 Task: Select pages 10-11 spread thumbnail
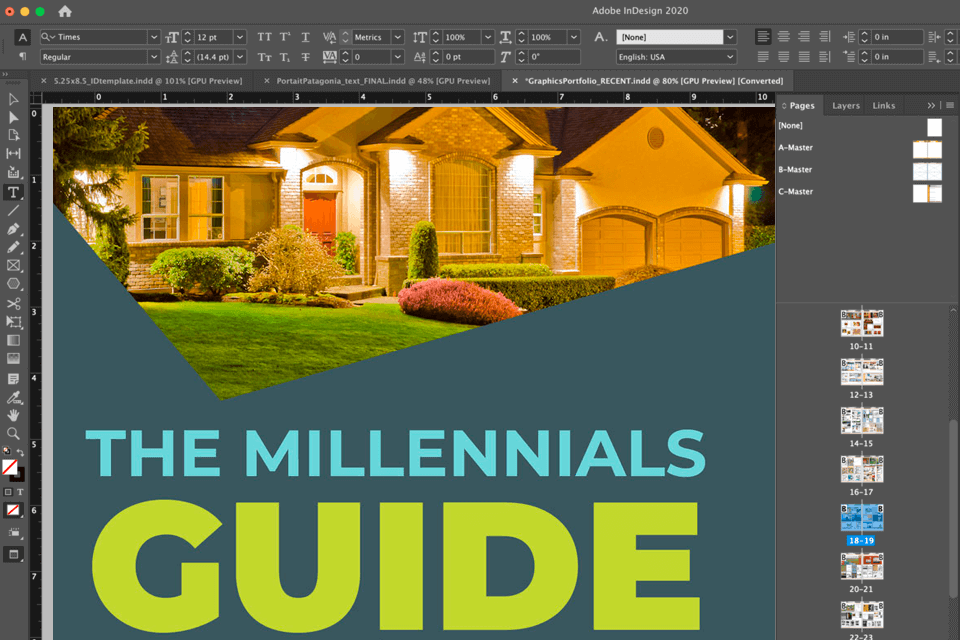point(861,323)
